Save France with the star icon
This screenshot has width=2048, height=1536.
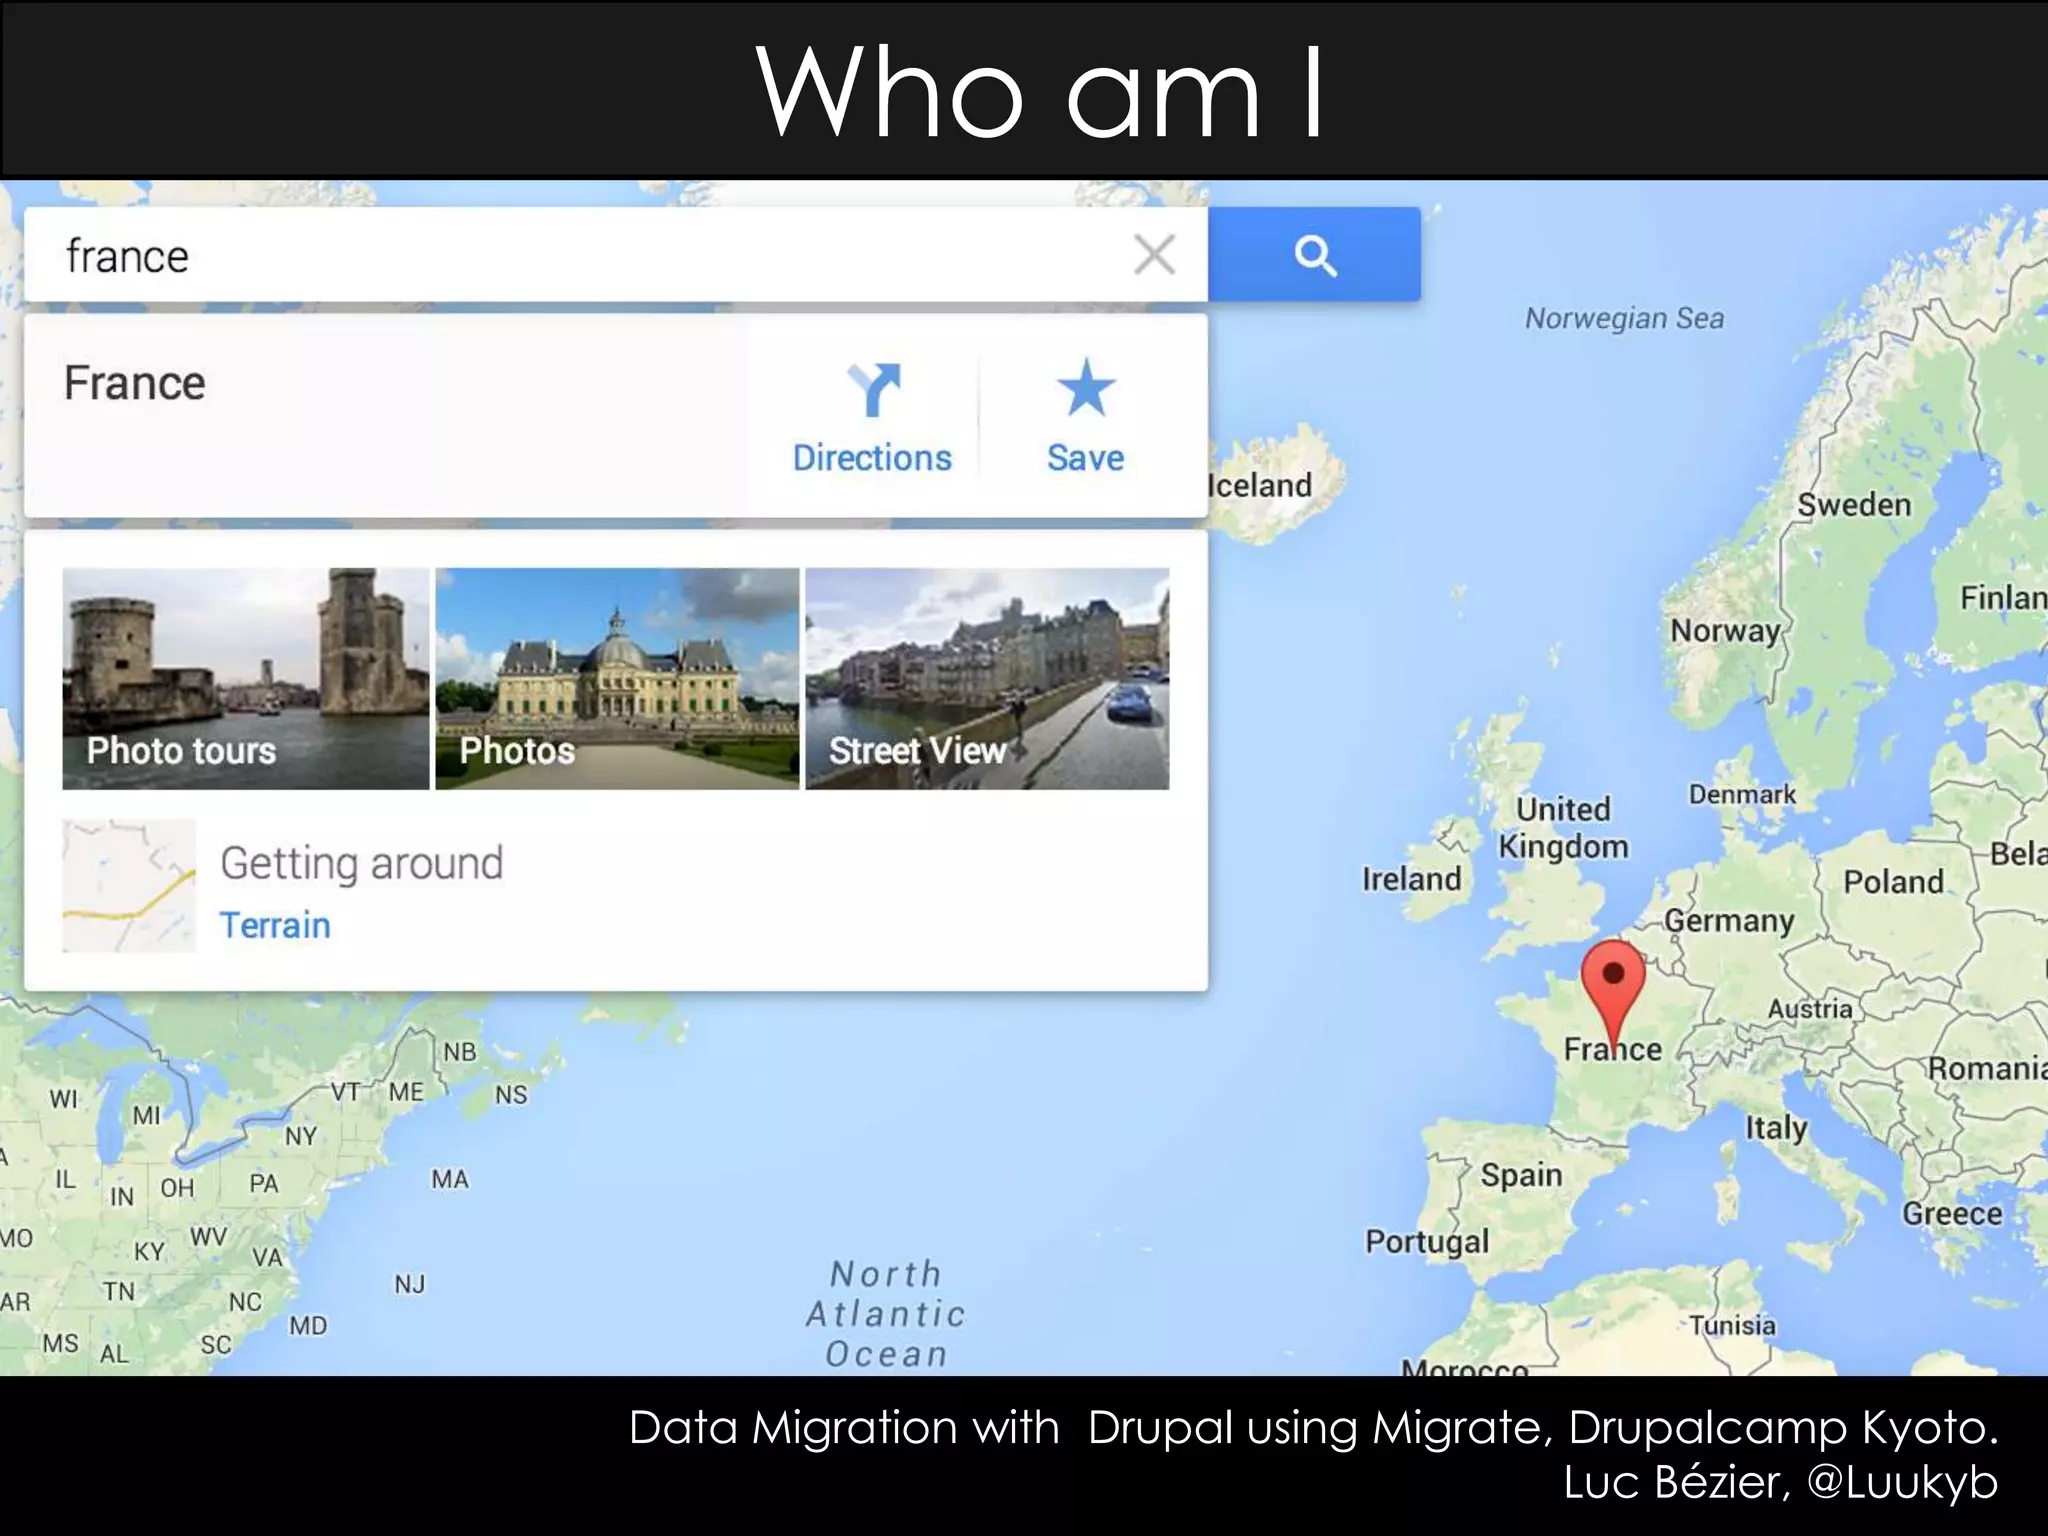[1085, 418]
